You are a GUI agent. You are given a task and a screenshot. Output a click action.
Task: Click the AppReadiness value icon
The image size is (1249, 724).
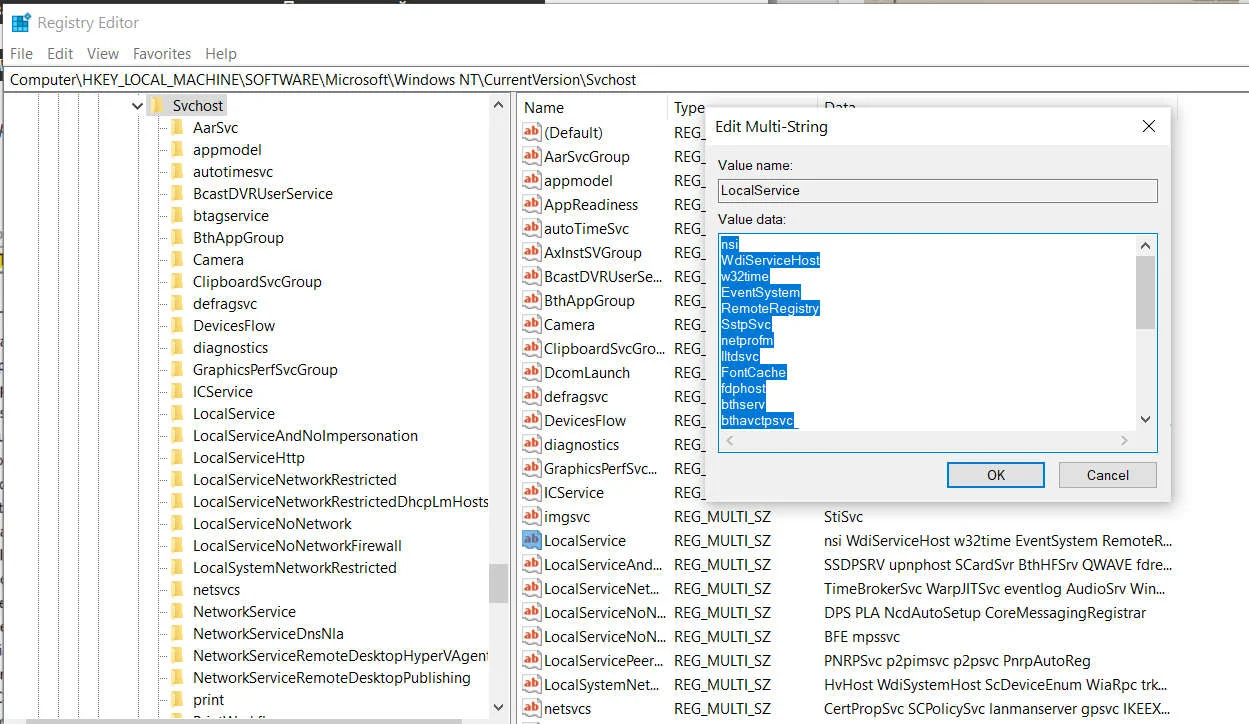click(x=531, y=204)
